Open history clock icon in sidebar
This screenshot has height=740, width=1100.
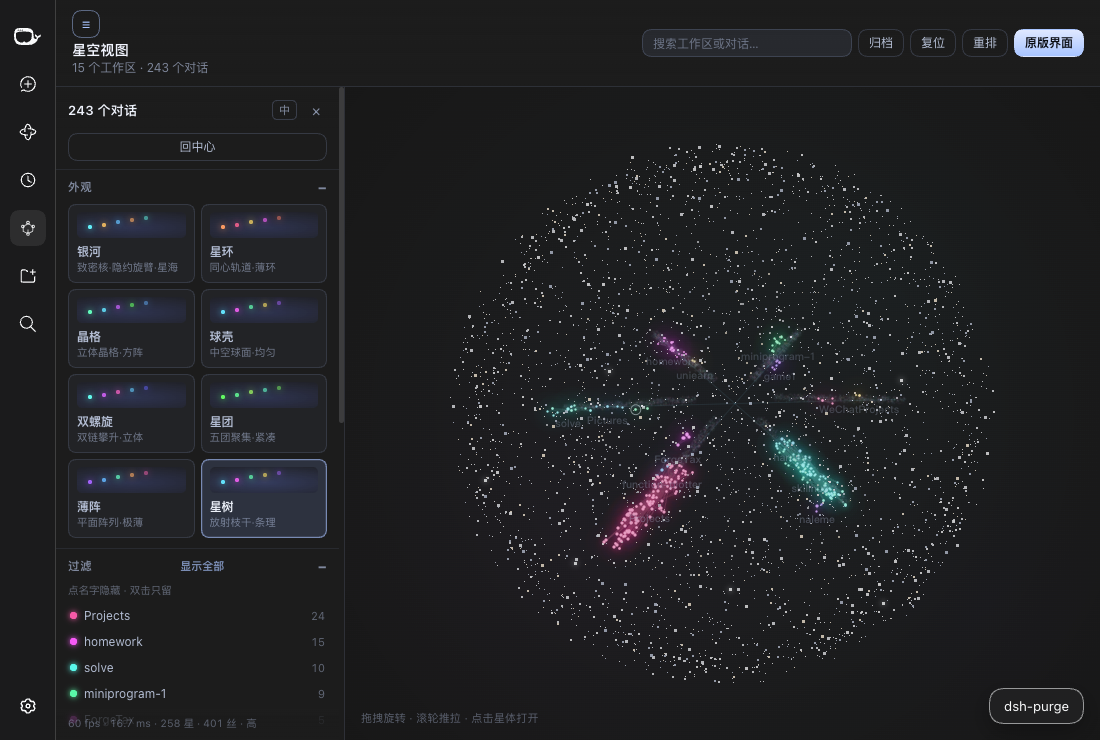tap(27, 180)
